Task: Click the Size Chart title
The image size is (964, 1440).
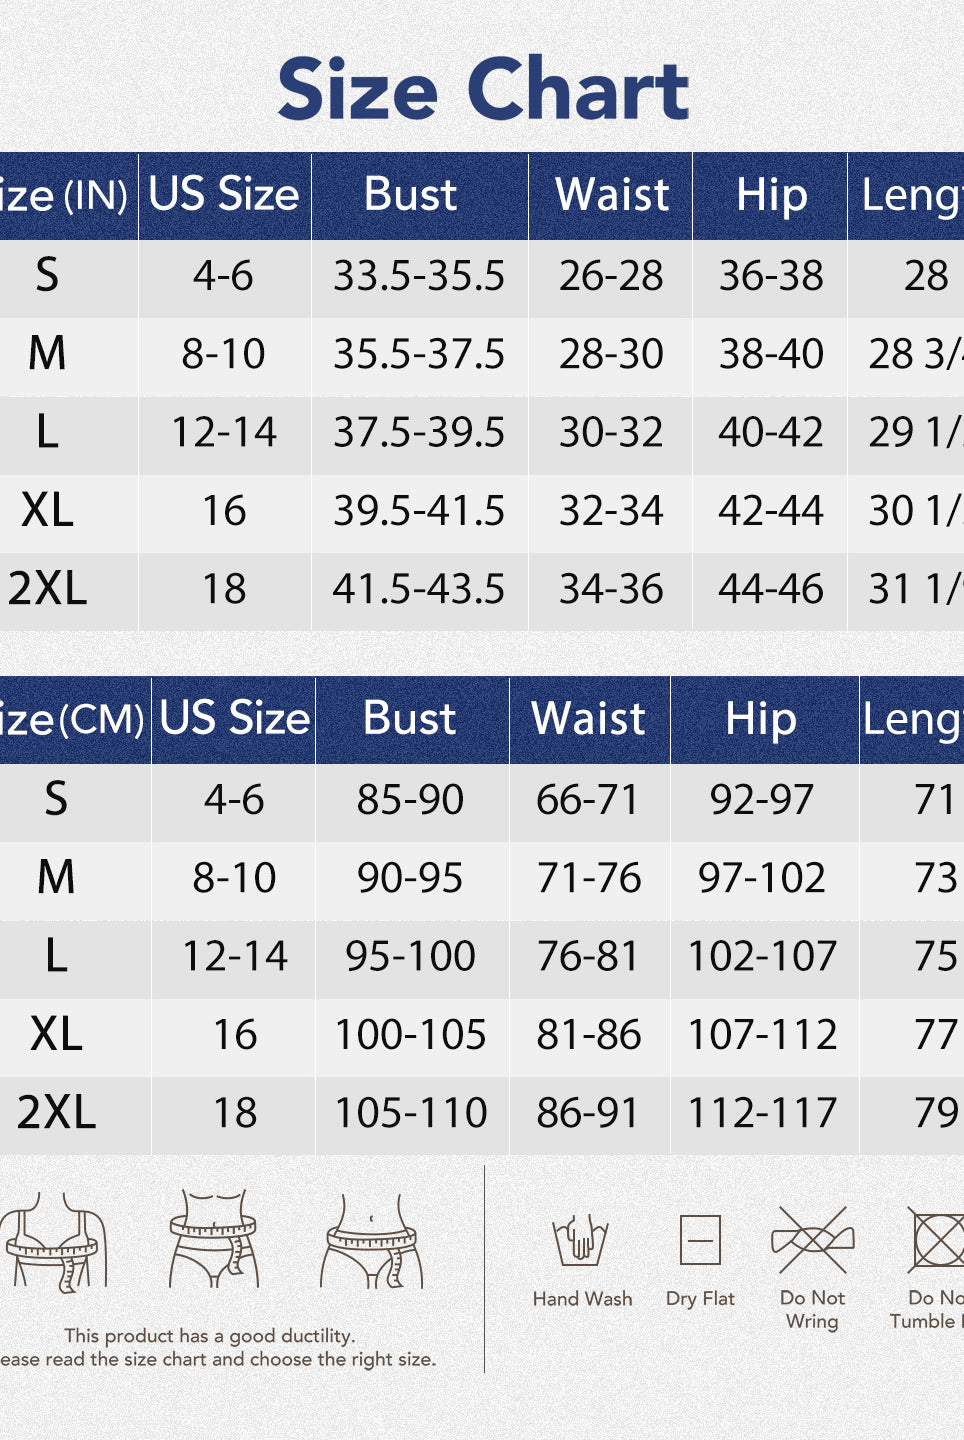Action: (483, 90)
